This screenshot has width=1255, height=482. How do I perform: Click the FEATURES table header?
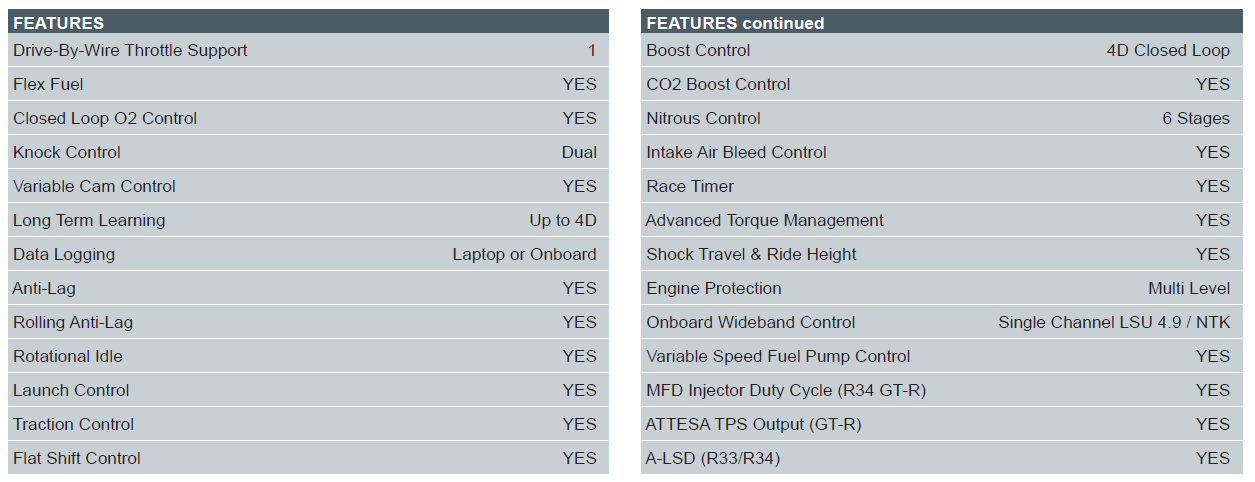(308, 21)
